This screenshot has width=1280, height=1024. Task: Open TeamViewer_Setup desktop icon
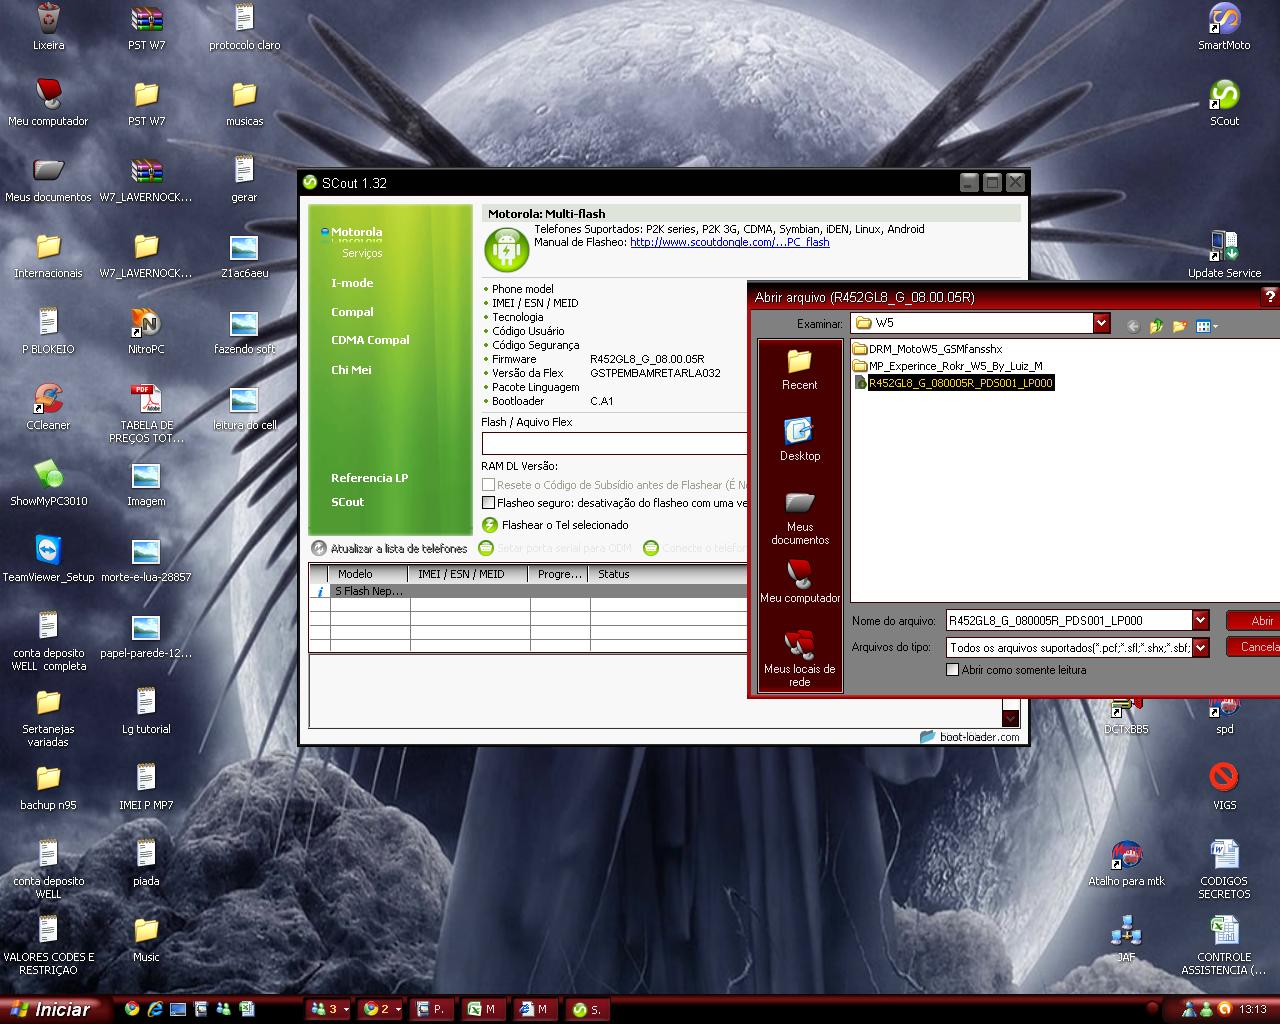click(x=48, y=559)
